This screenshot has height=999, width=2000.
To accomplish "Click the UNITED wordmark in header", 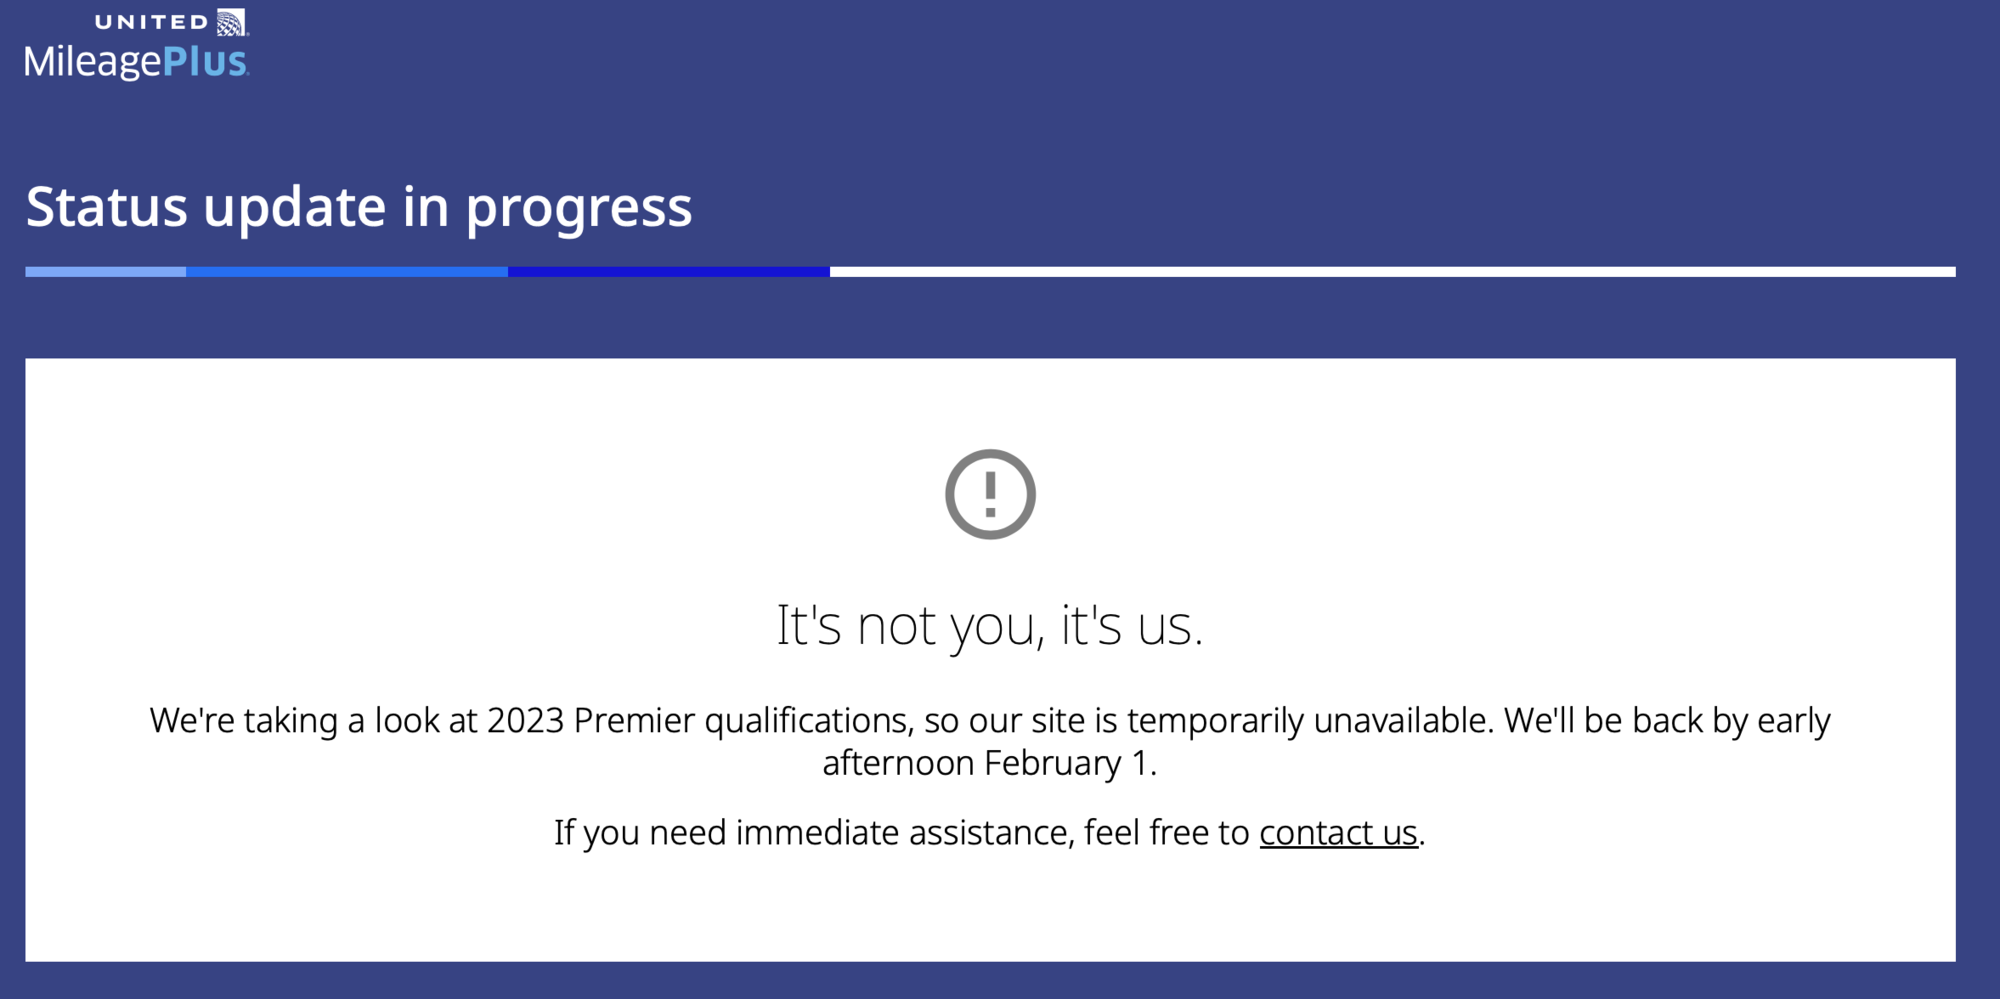I will point(151,22).
